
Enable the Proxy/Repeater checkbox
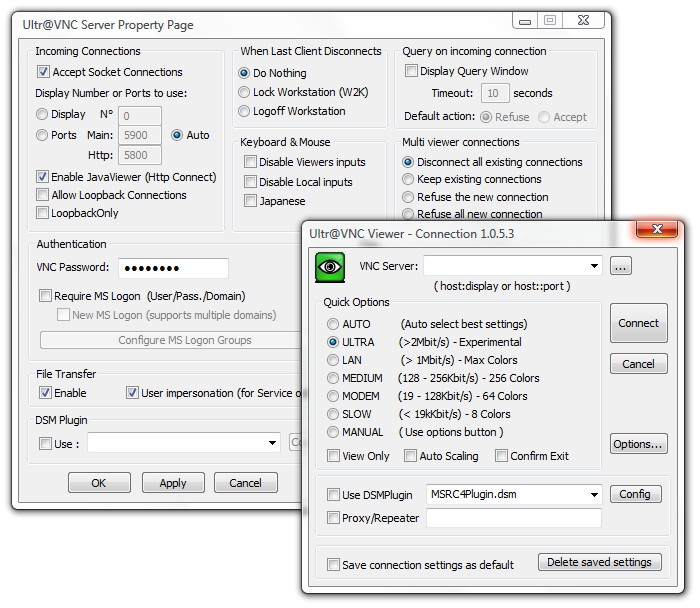[x=333, y=518]
